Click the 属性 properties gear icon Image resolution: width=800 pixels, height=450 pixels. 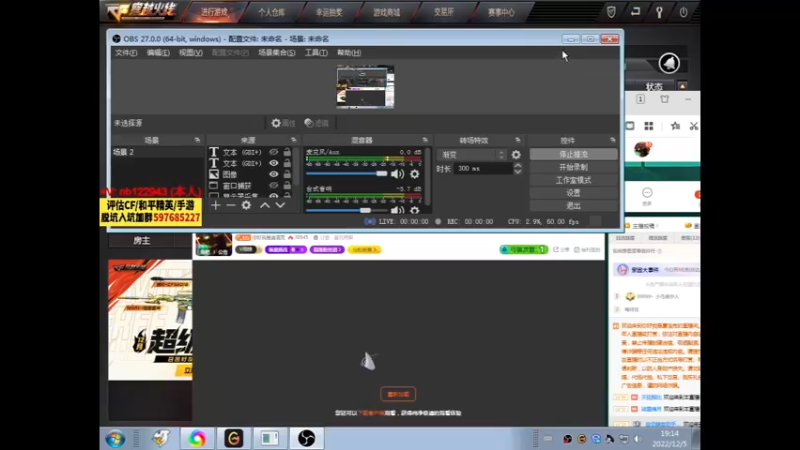point(276,123)
